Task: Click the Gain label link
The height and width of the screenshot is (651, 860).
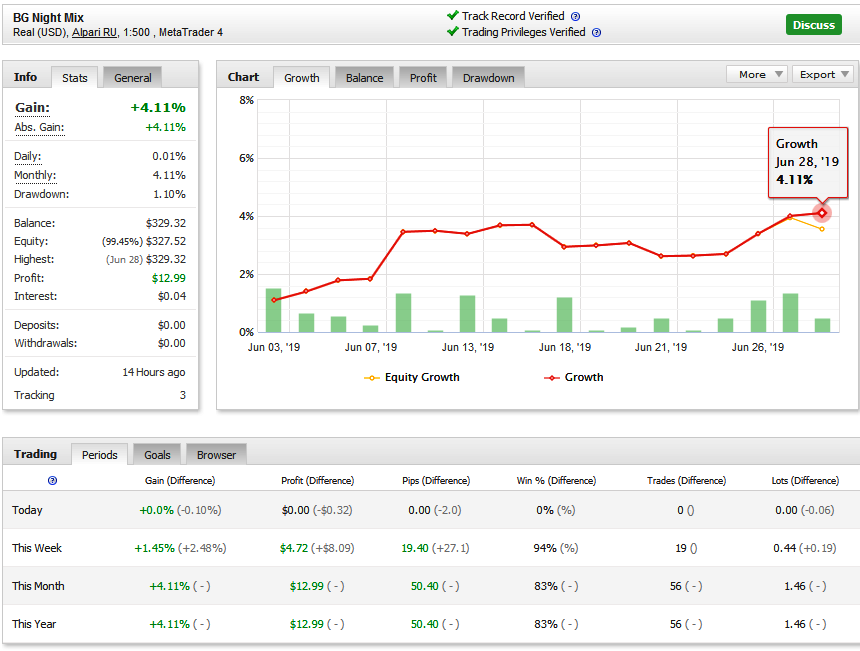Action: tap(32, 107)
